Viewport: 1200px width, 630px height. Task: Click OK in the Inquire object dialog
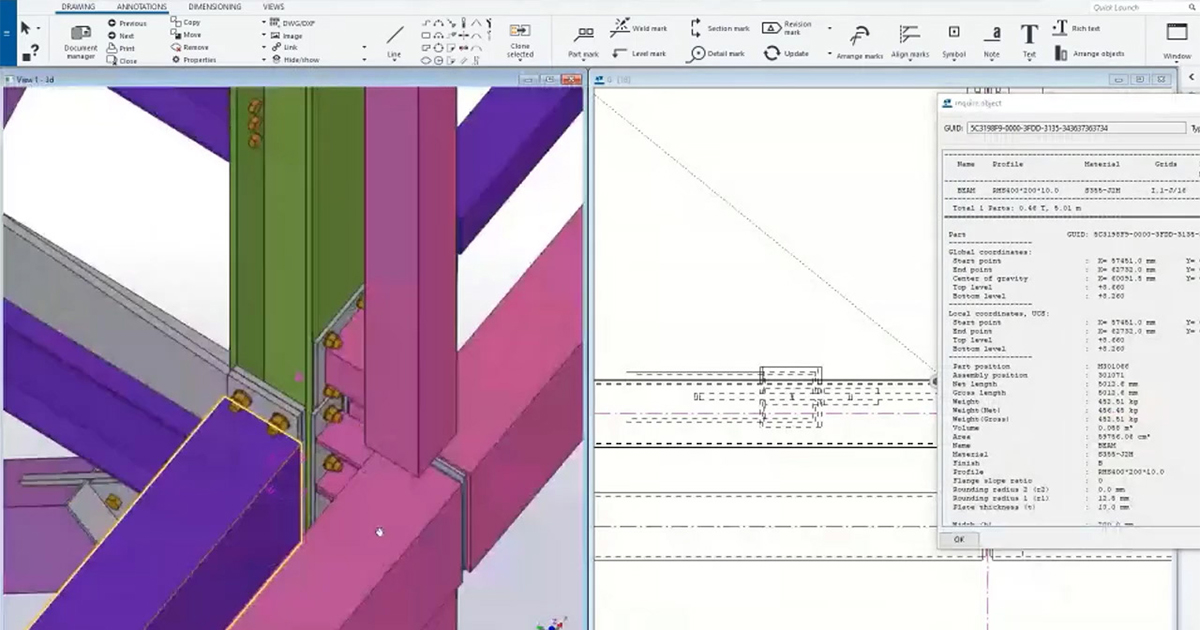click(959, 538)
